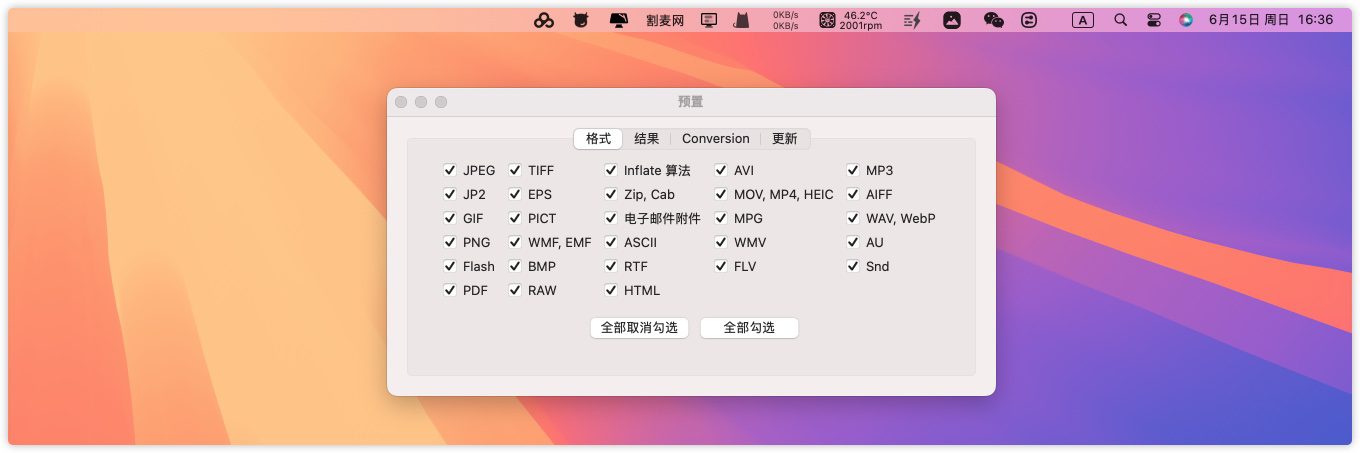Screen dimensions: 1360x453
Task: Uncheck the Flash checkbox
Action: 450,266
